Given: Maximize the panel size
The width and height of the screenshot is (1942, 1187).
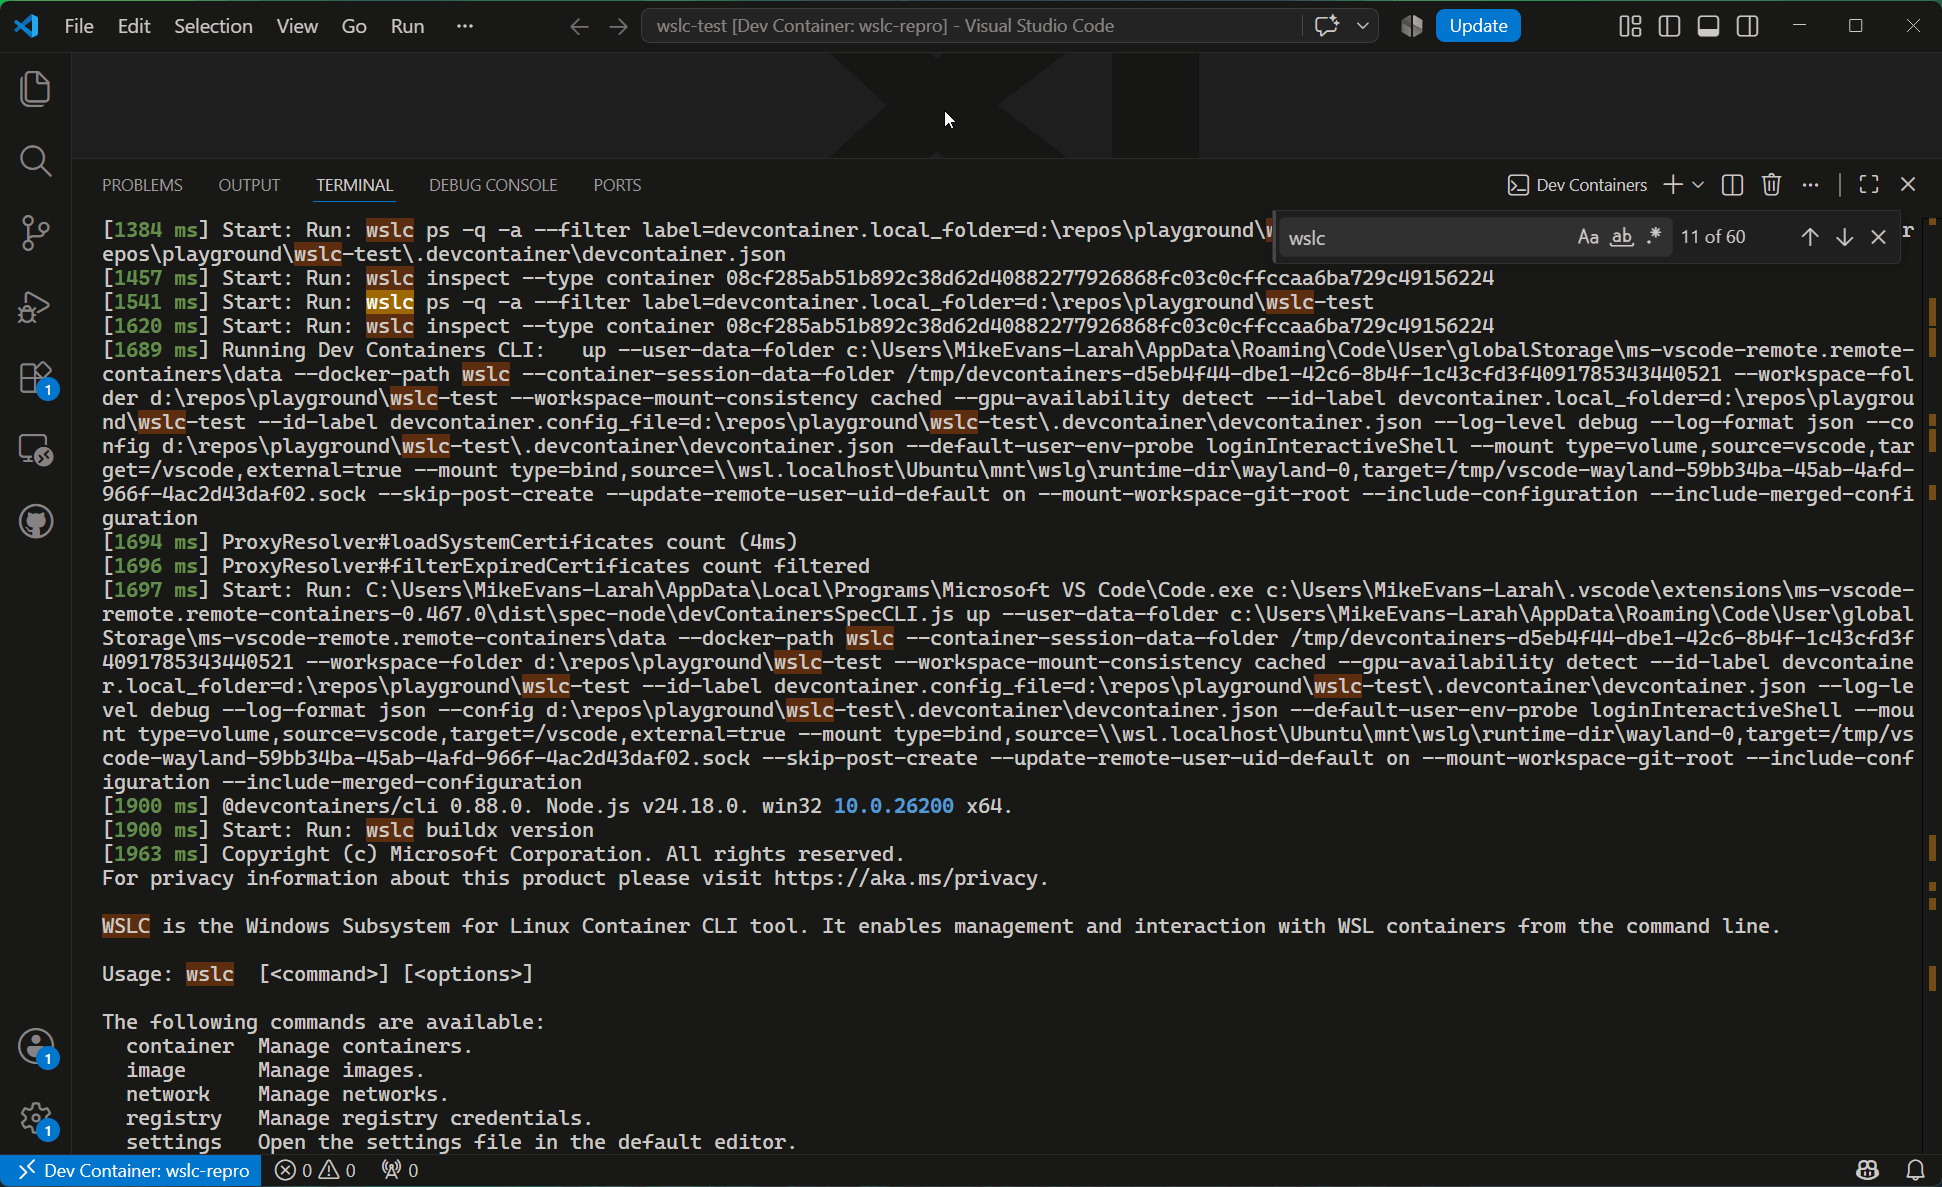Looking at the screenshot, I should click(x=1868, y=185).
